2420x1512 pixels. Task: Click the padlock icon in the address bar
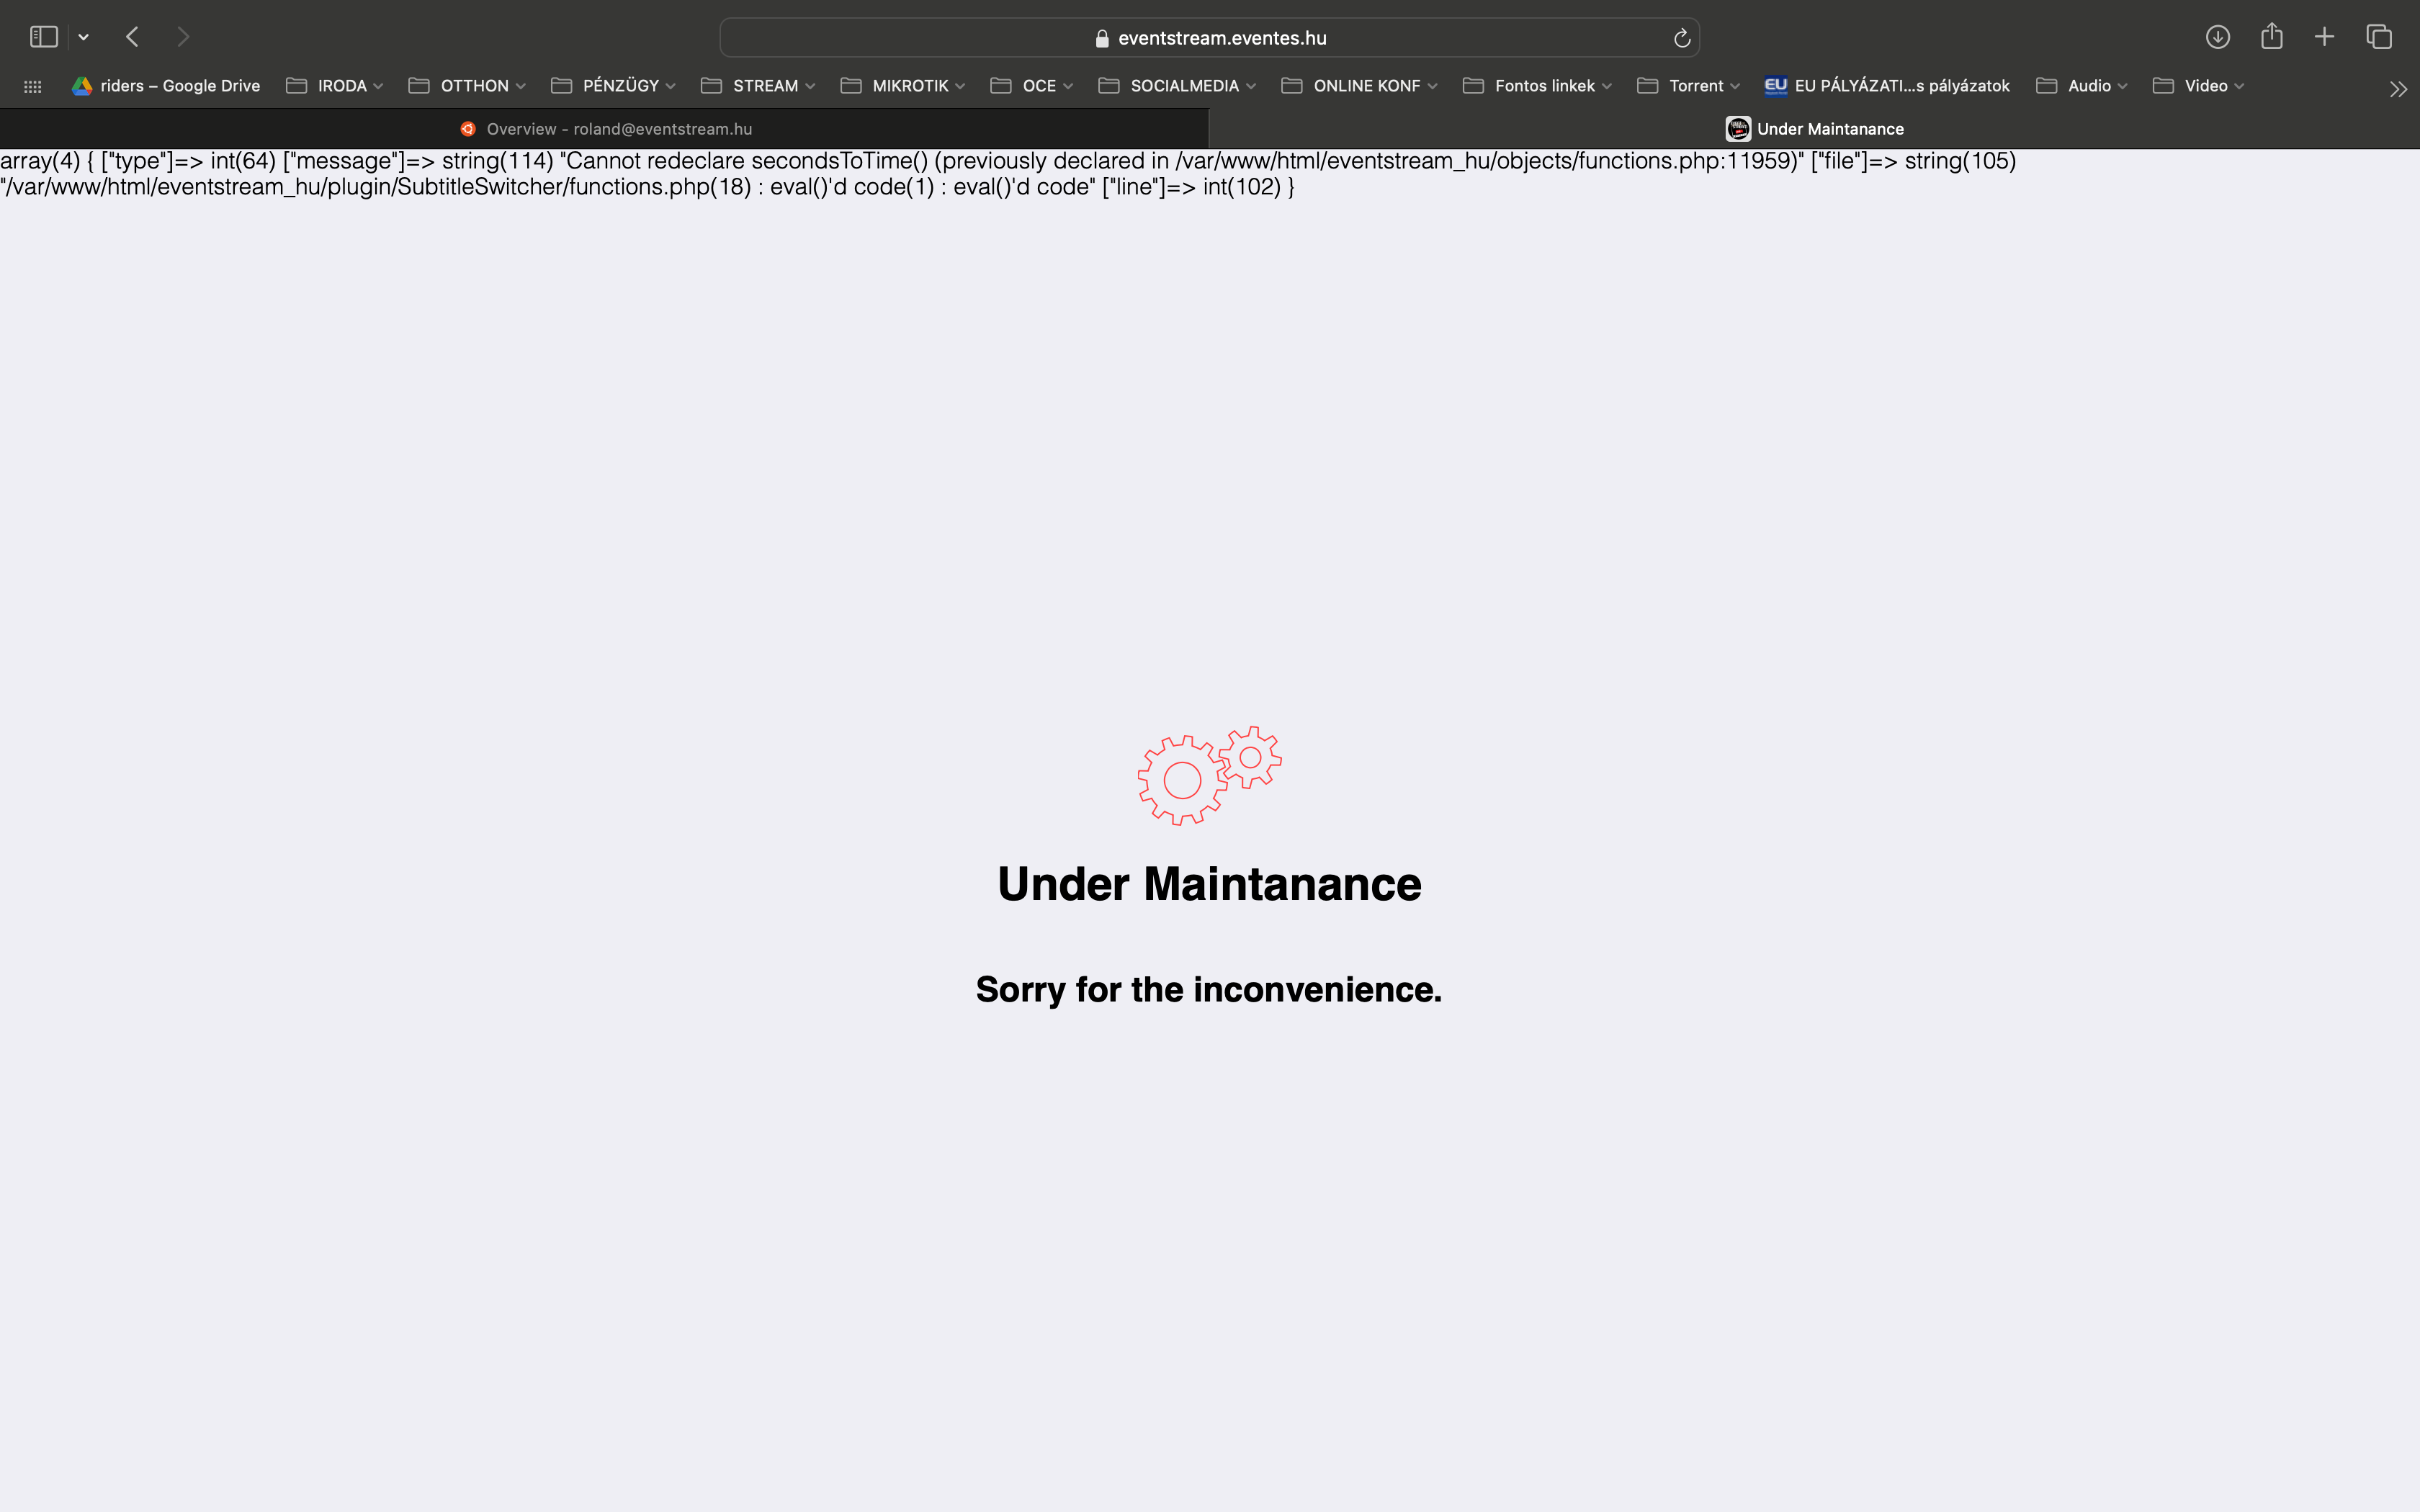(1102, 37)
